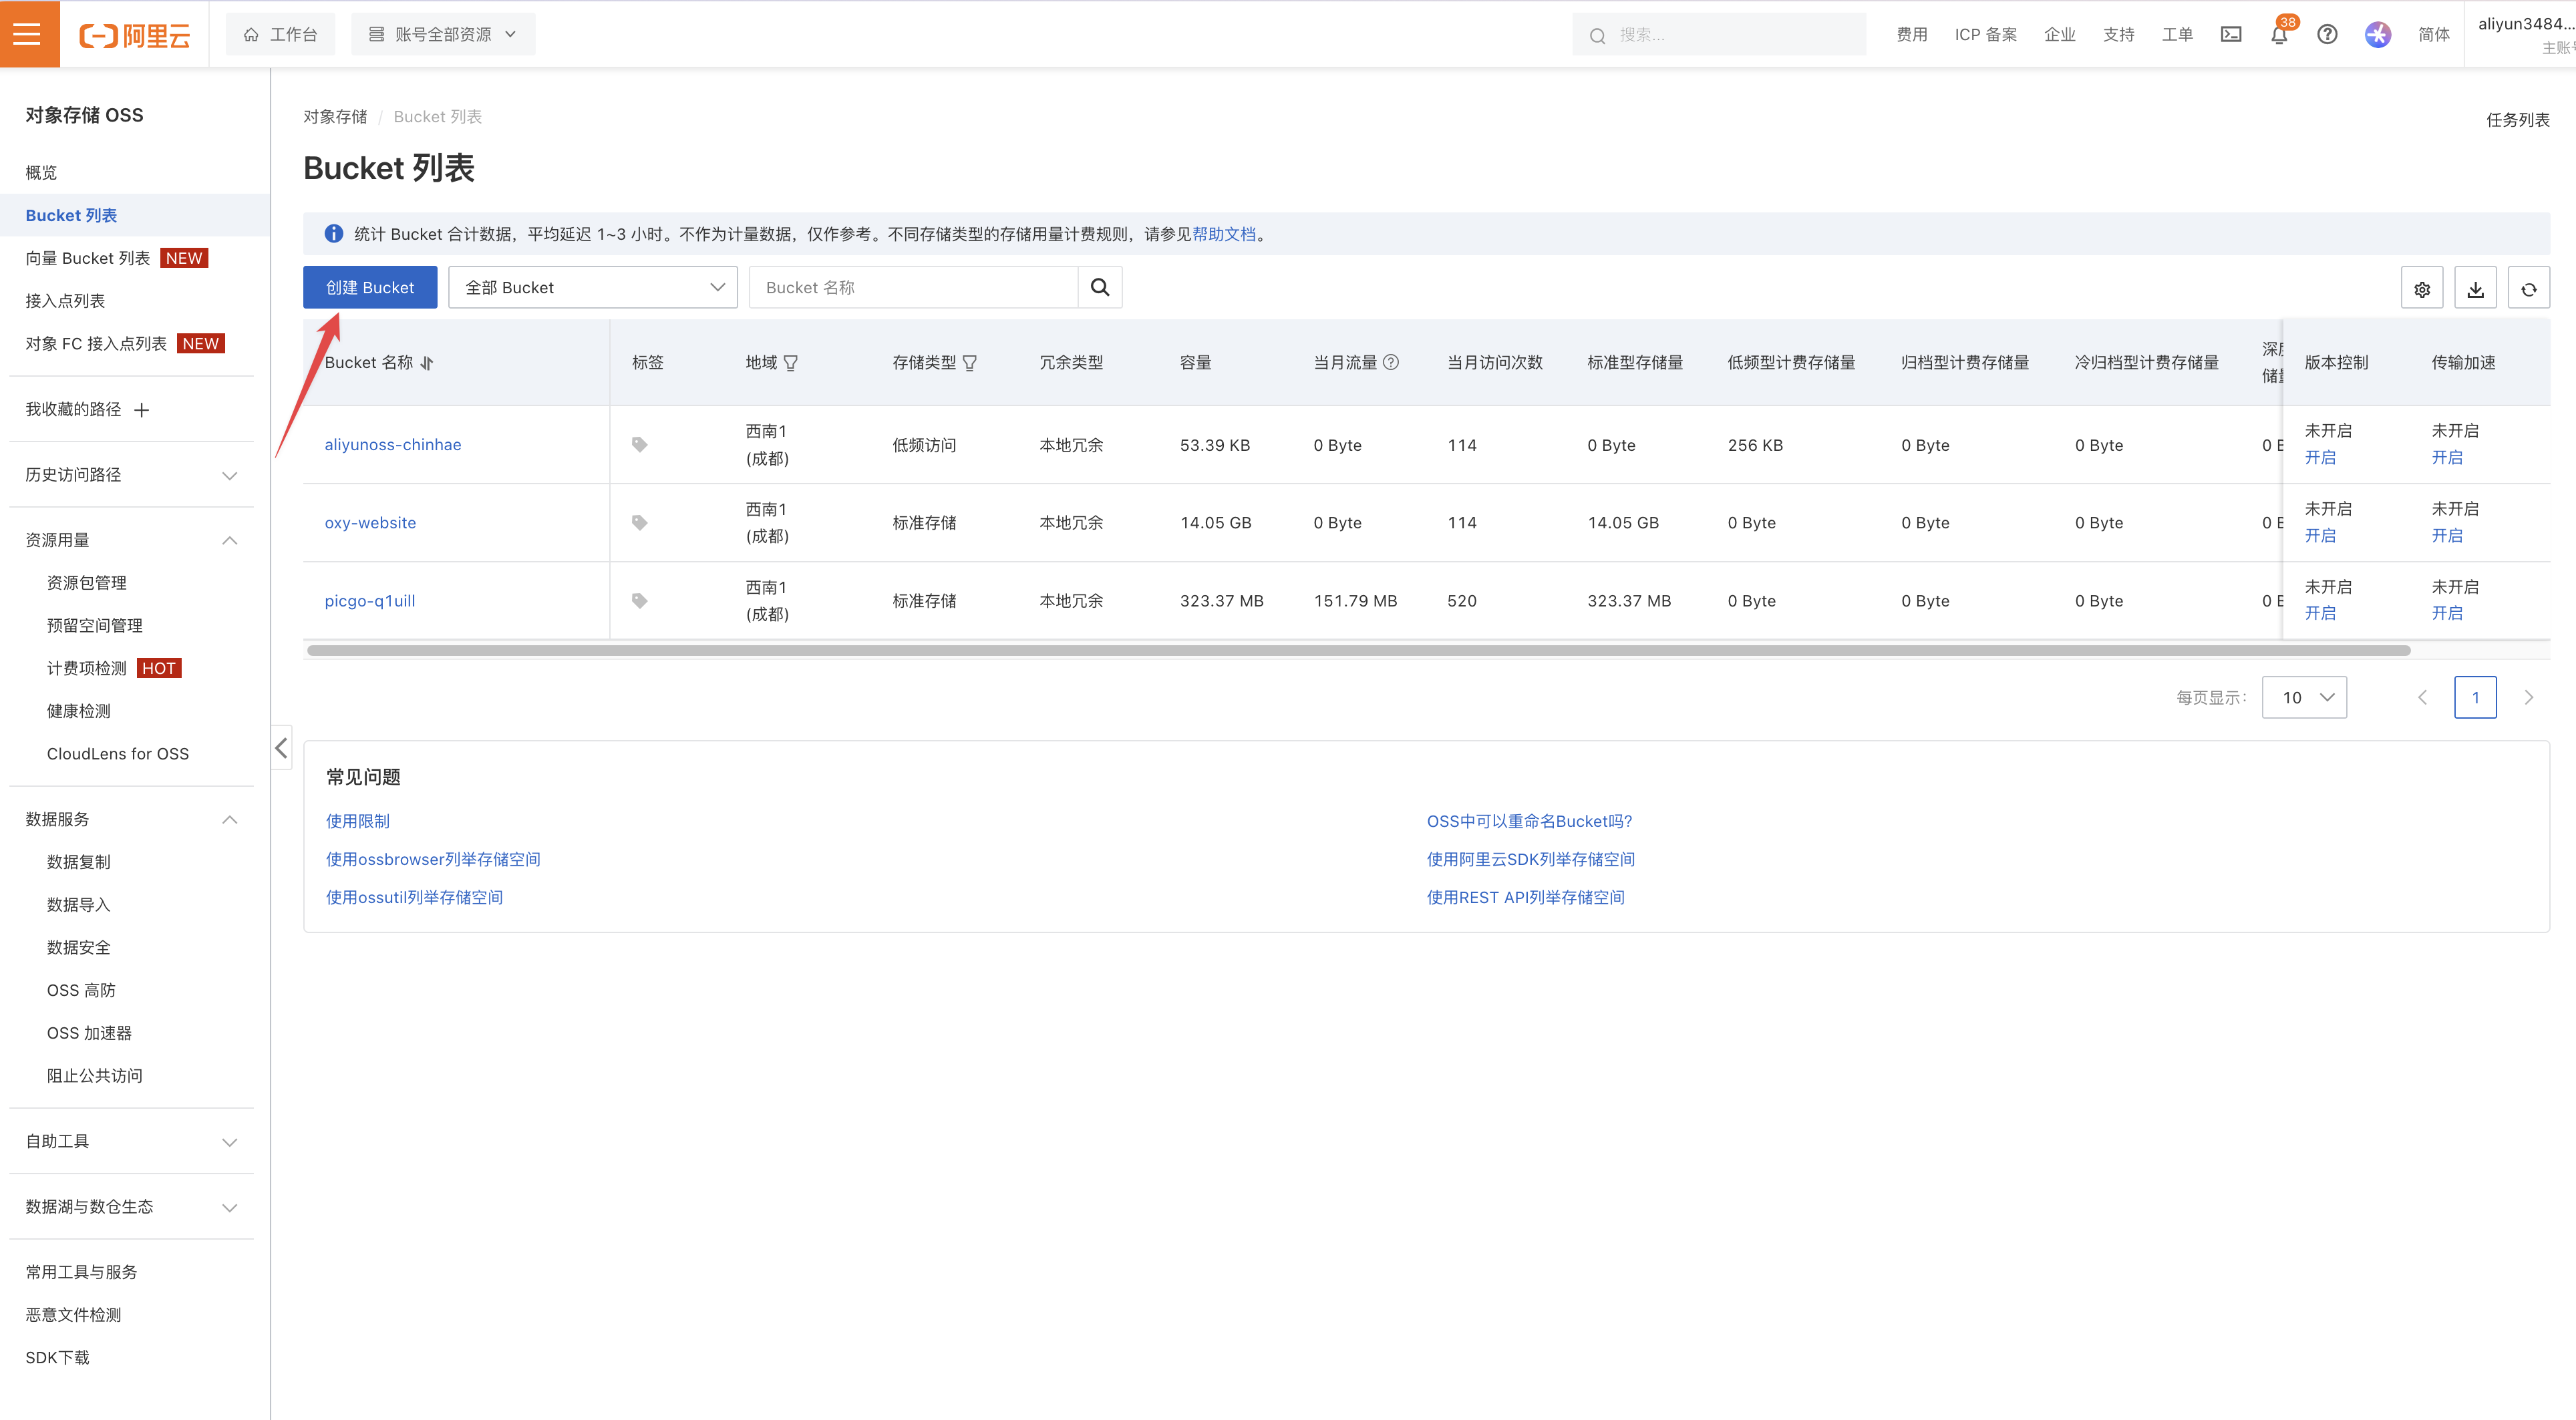
Task: Go to 工作台 in the top bar
Action: pos(280,33)
